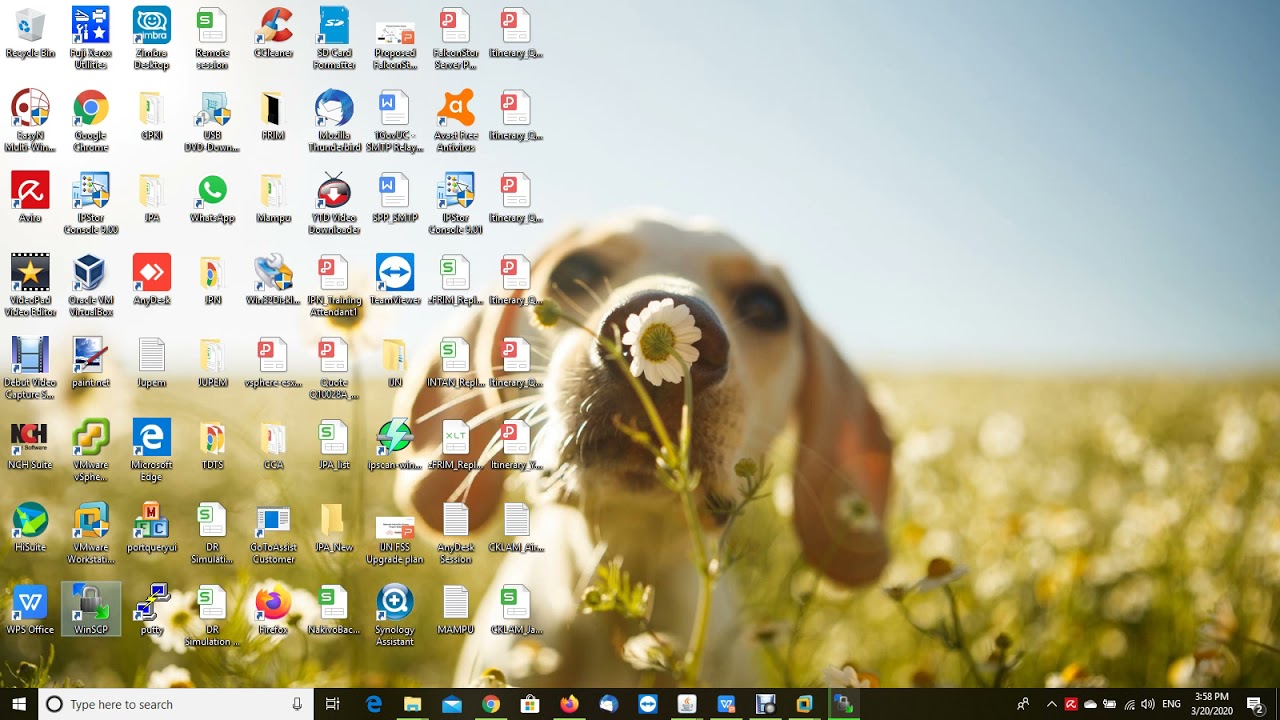Select the WhatsApp desktop shortcut
This screenshot has height=720, width=1280.
[212, 198]
